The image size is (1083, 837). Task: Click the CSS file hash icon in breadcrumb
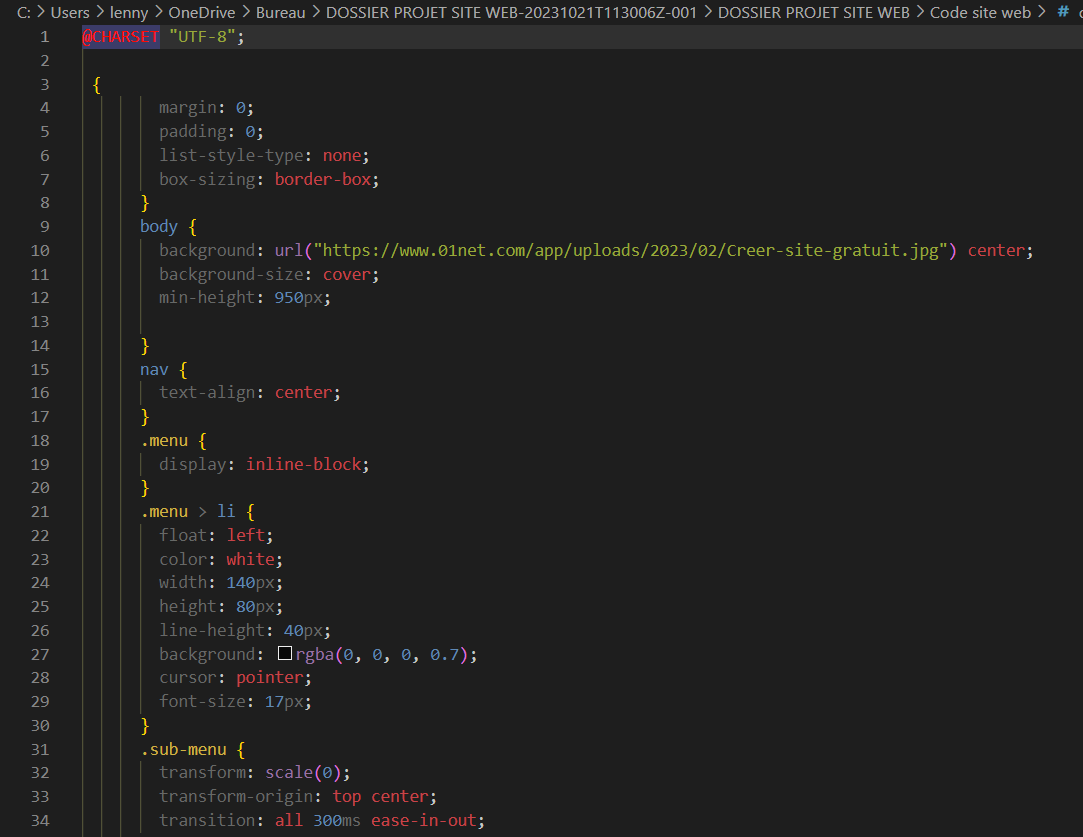coord(1063,13)
